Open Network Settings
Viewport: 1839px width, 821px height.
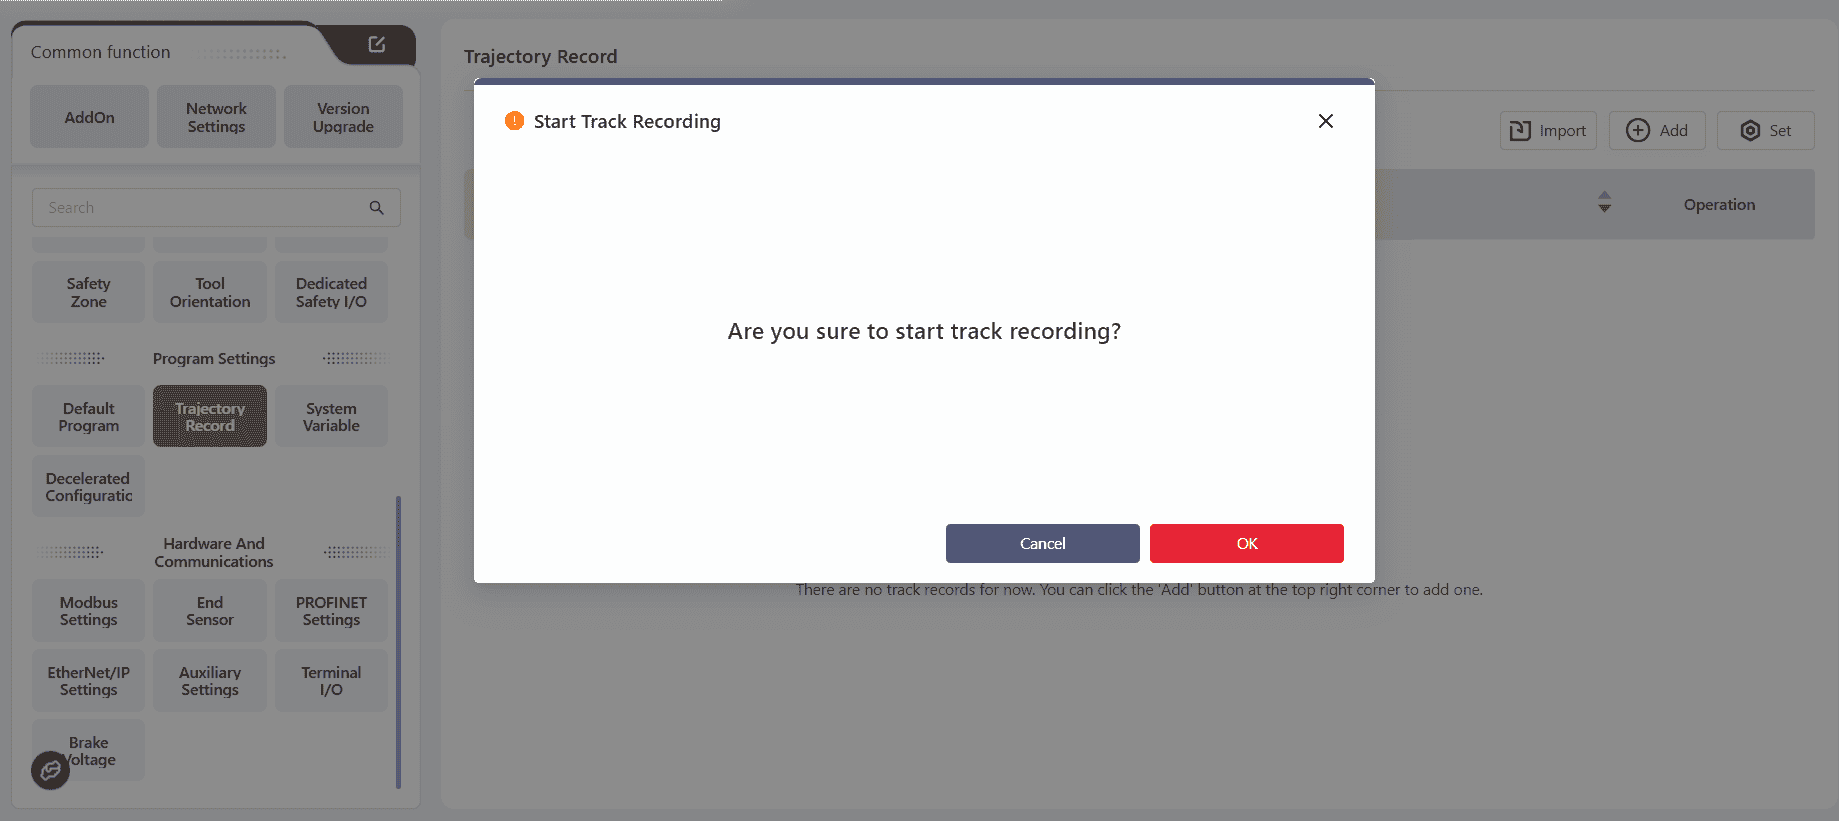(x=216, y=117)
